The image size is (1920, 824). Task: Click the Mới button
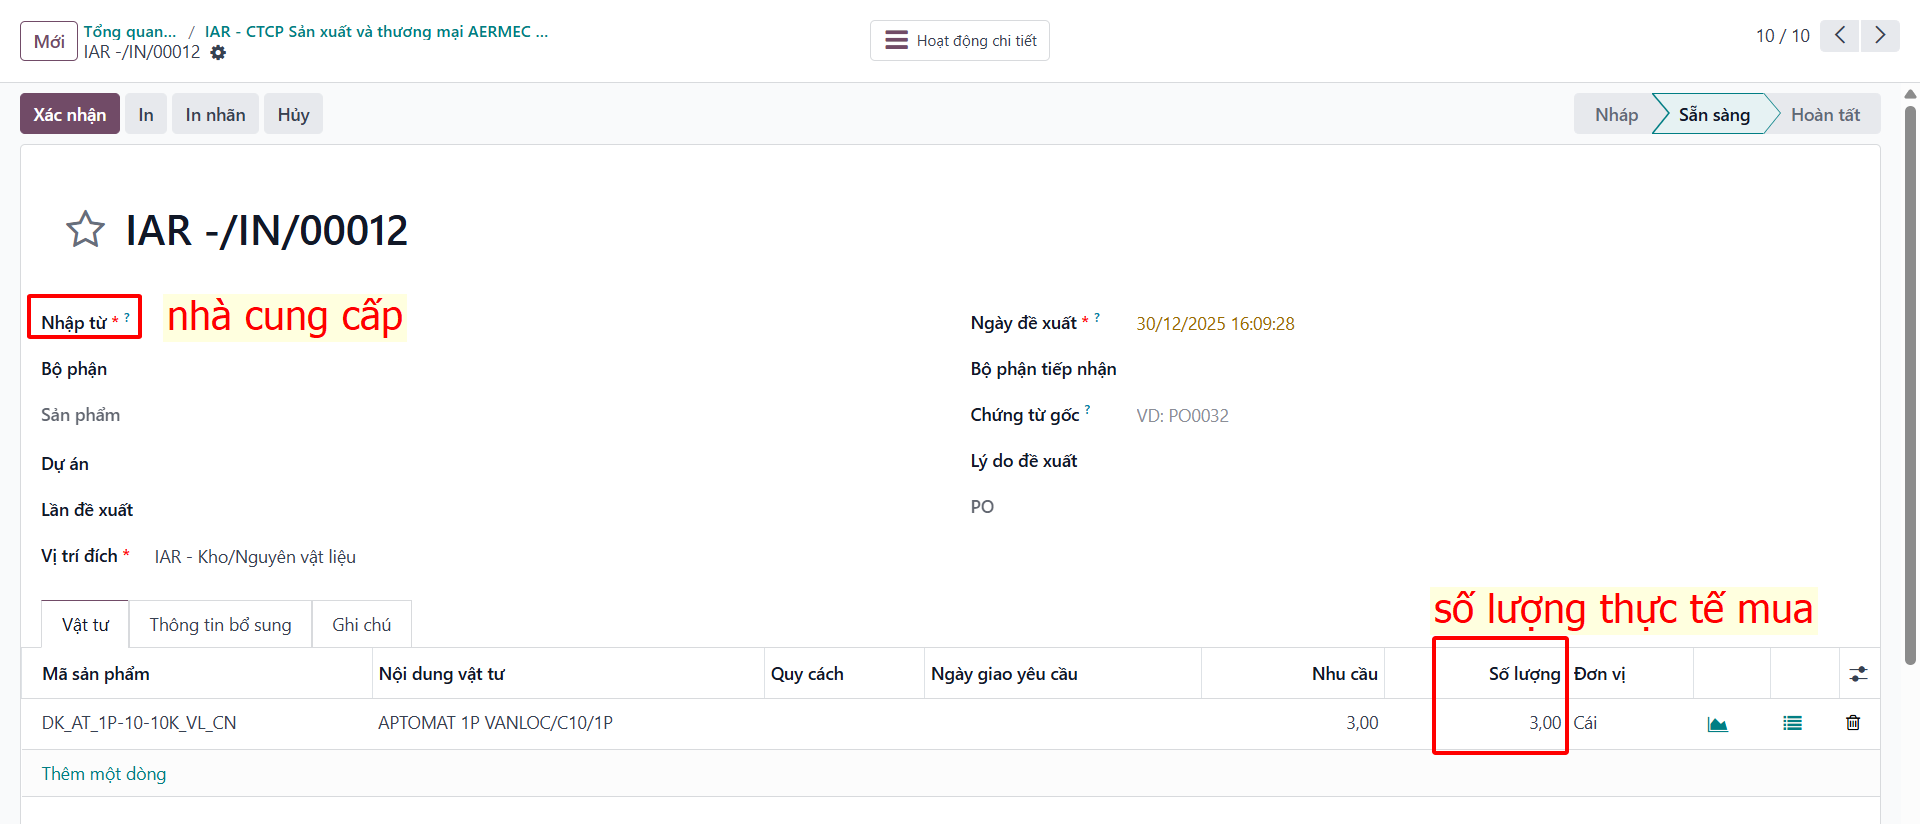(x=49, y=41)
